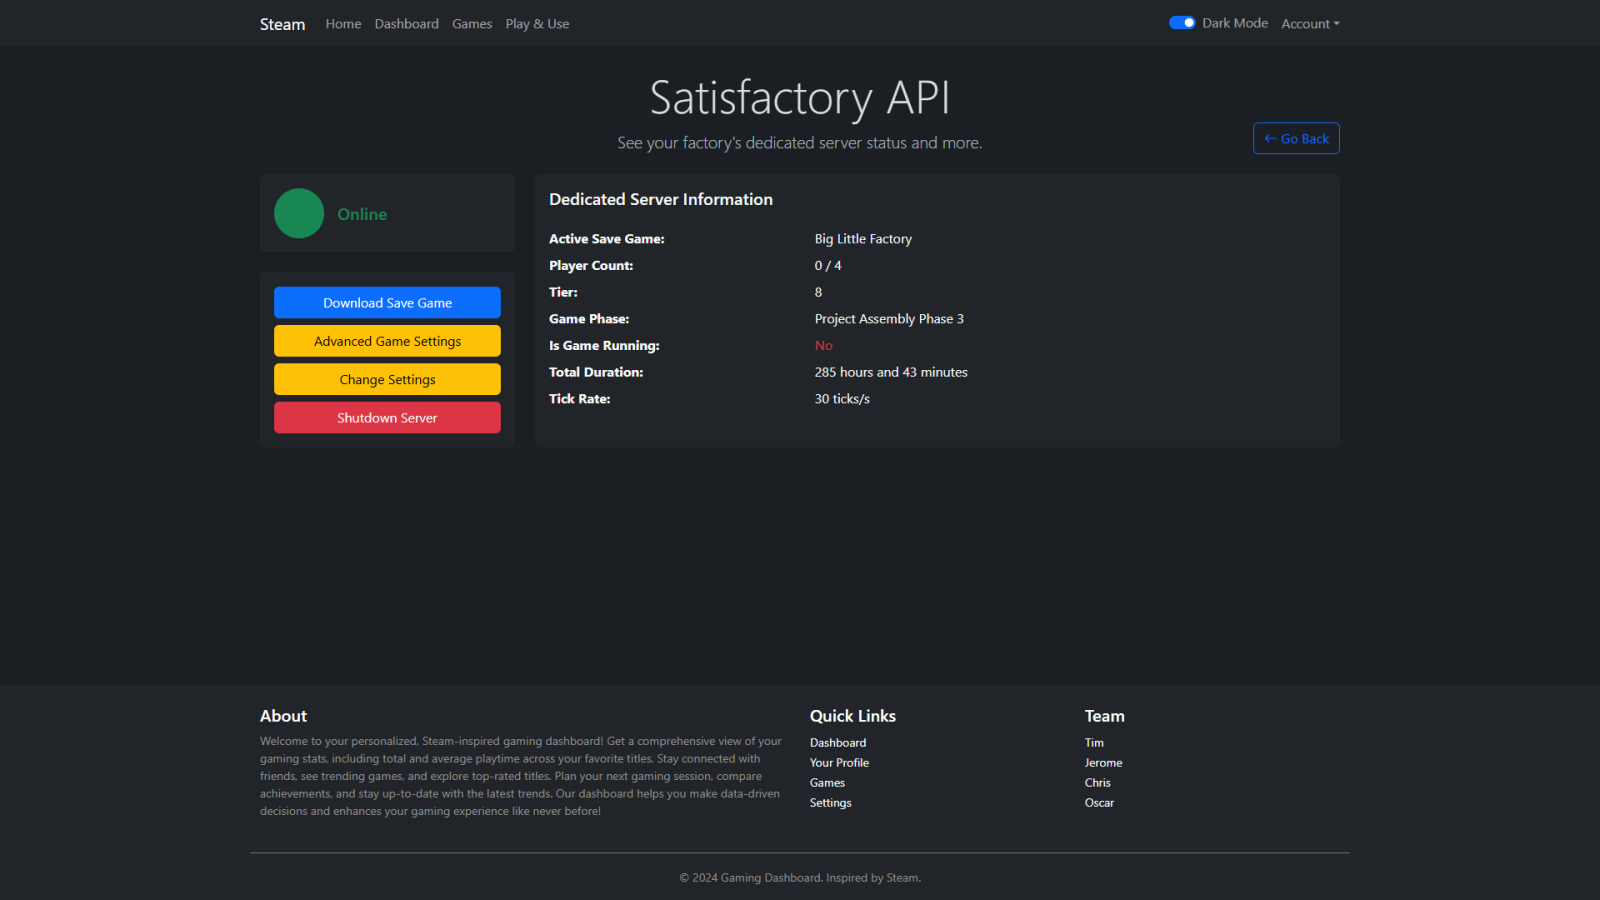The height and width of the screenshot is (900, 1600).
Task: Download the save game
Action: 387,302
